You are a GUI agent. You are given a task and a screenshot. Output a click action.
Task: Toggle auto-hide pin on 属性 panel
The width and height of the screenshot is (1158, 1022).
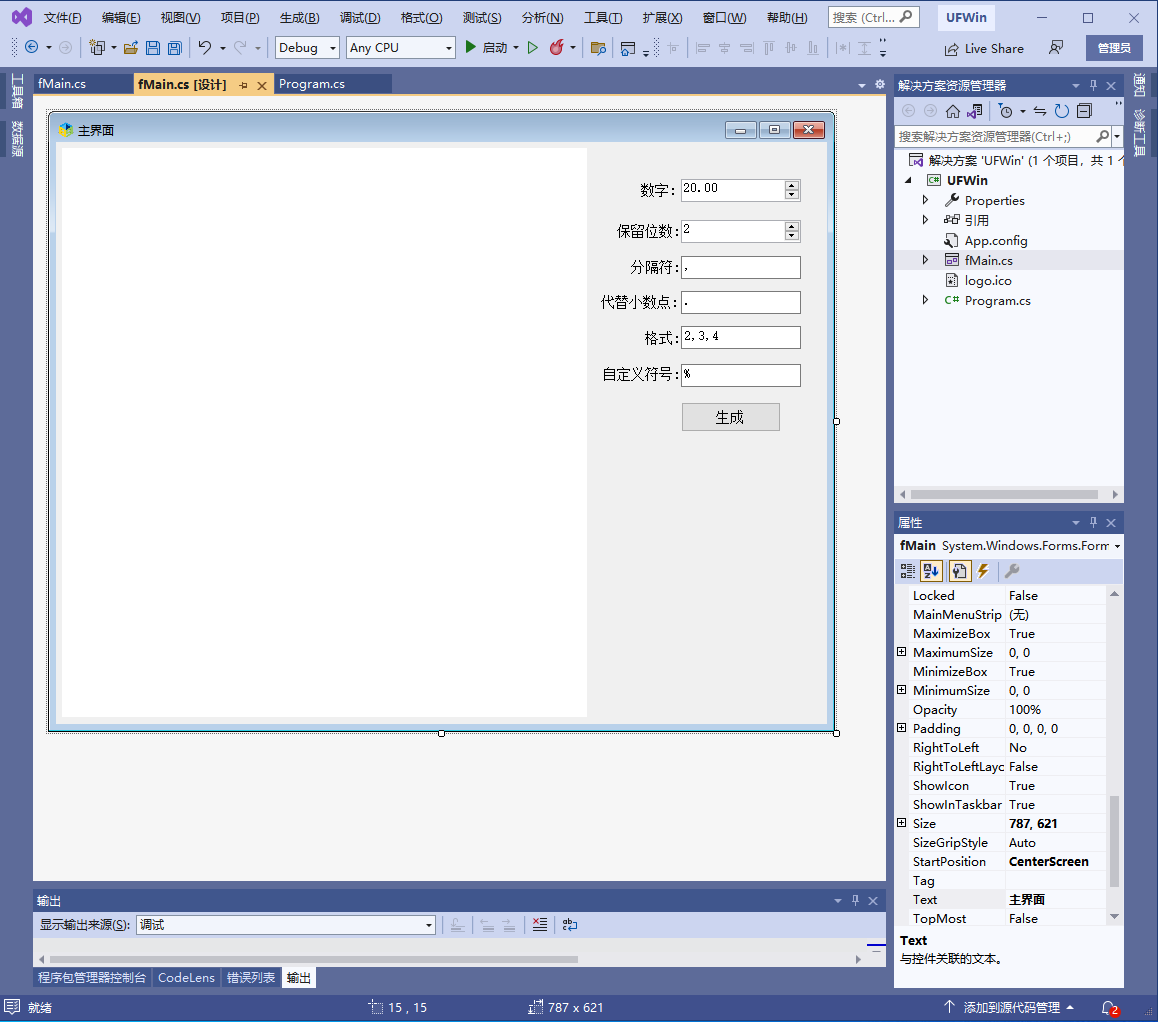(x=1094, y=522)
